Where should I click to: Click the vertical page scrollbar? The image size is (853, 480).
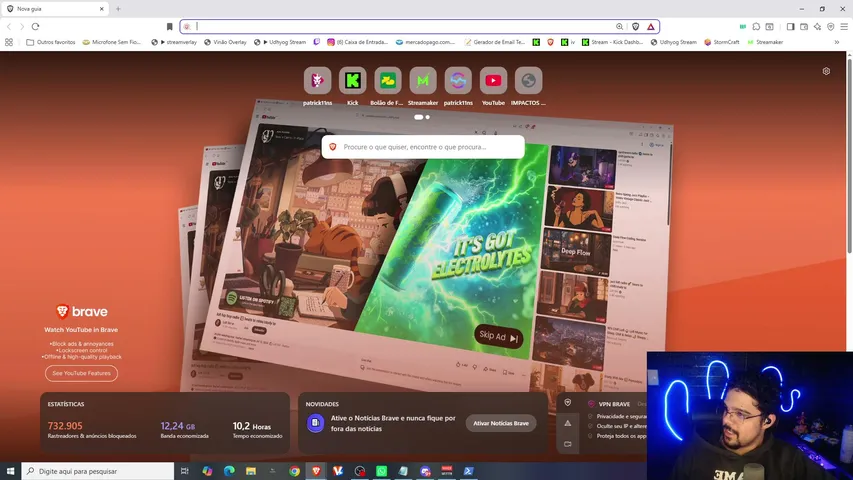(849, 158)
